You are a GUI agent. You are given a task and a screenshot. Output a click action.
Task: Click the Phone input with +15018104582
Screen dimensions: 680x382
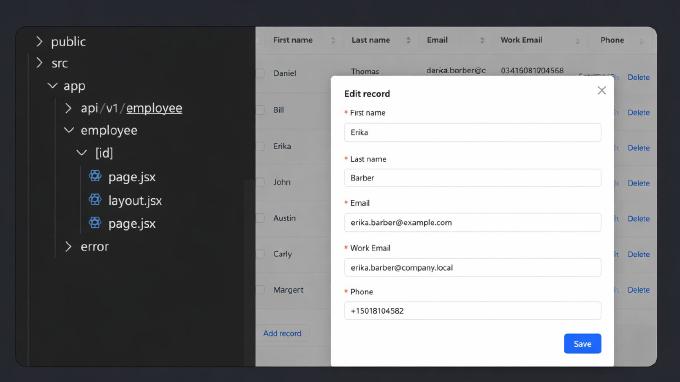tap(473, 311)
